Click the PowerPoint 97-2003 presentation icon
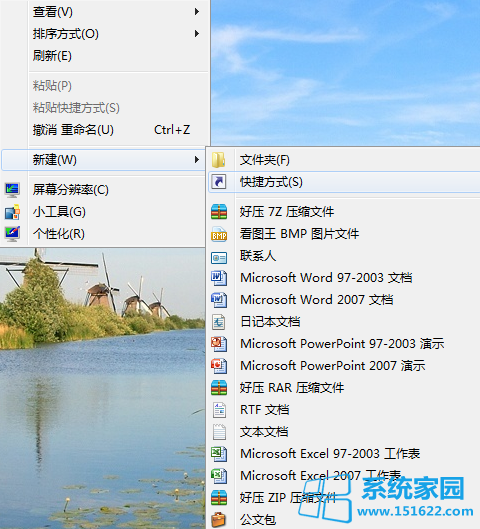The image size is (480, 529). [x=219, y=344]
